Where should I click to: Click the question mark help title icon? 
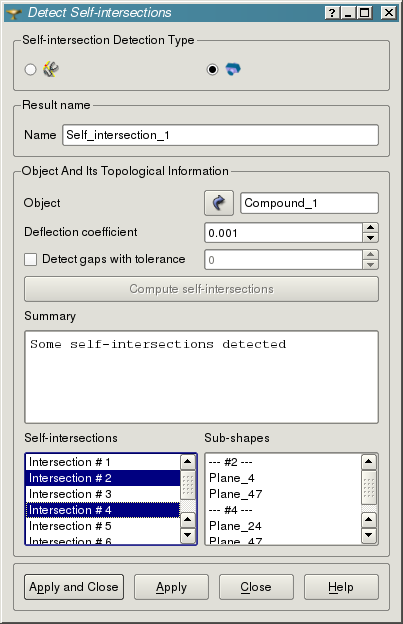click(332, 13)
